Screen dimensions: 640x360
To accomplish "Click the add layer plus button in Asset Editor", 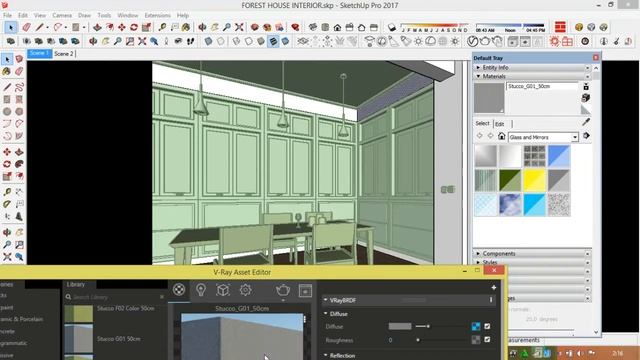I will pos(493,287).
